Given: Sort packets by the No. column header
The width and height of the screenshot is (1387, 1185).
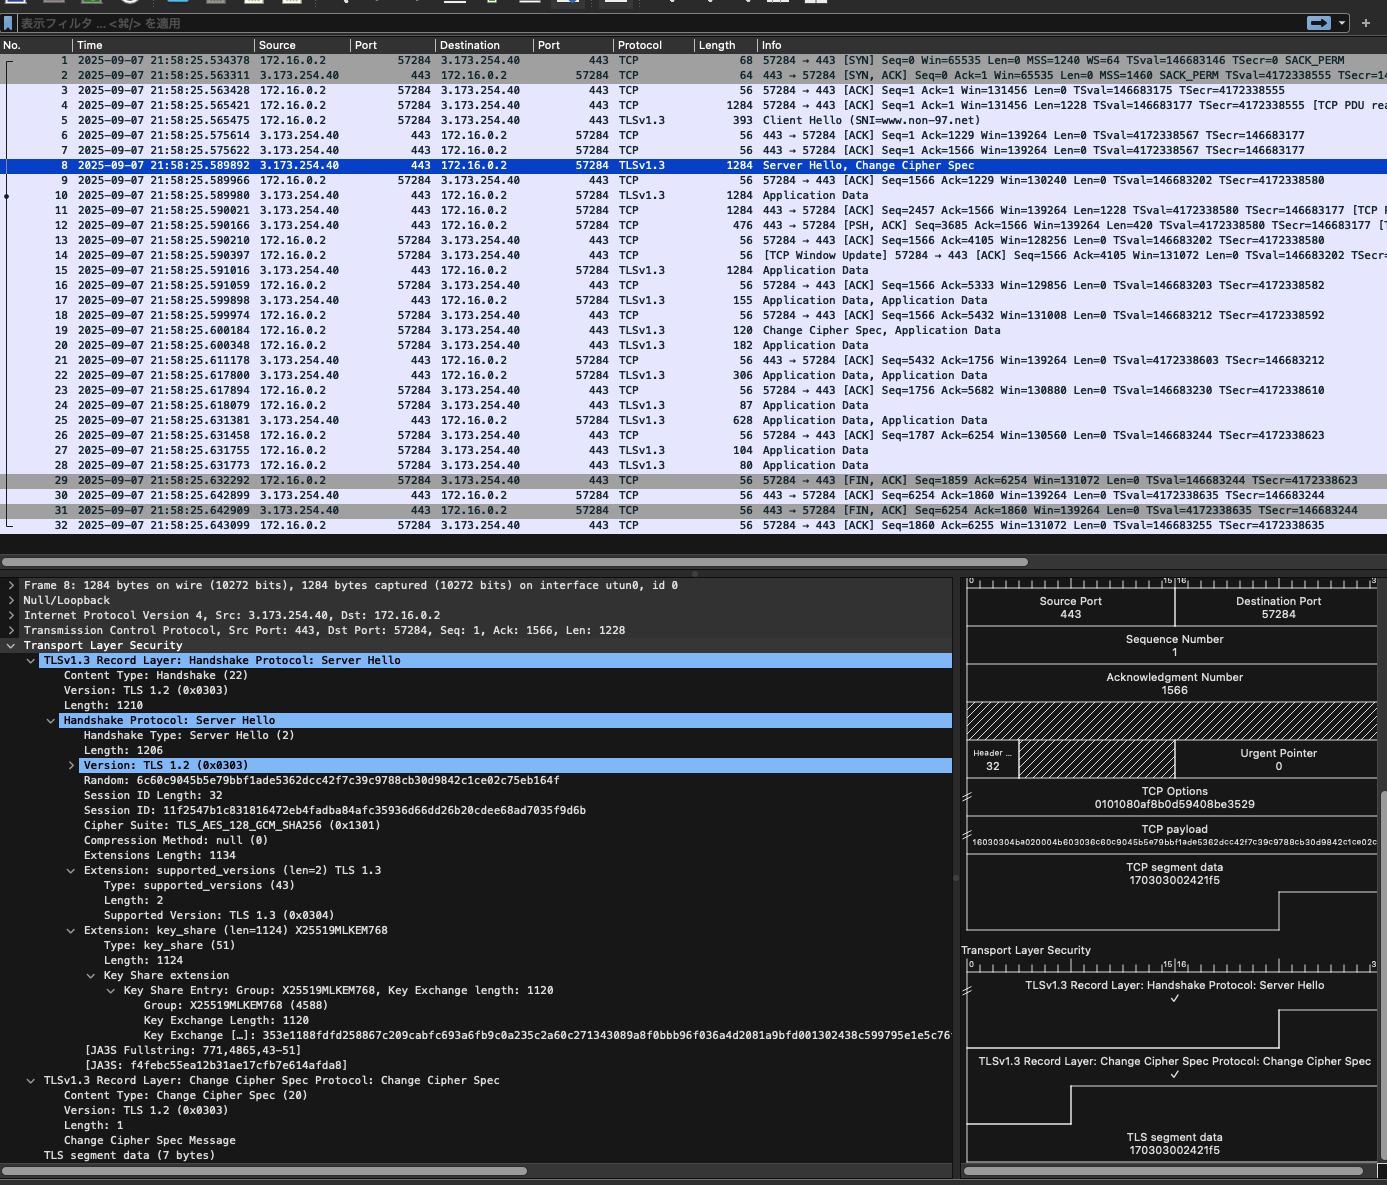Looking at the screenshot, I should (36, 45).
